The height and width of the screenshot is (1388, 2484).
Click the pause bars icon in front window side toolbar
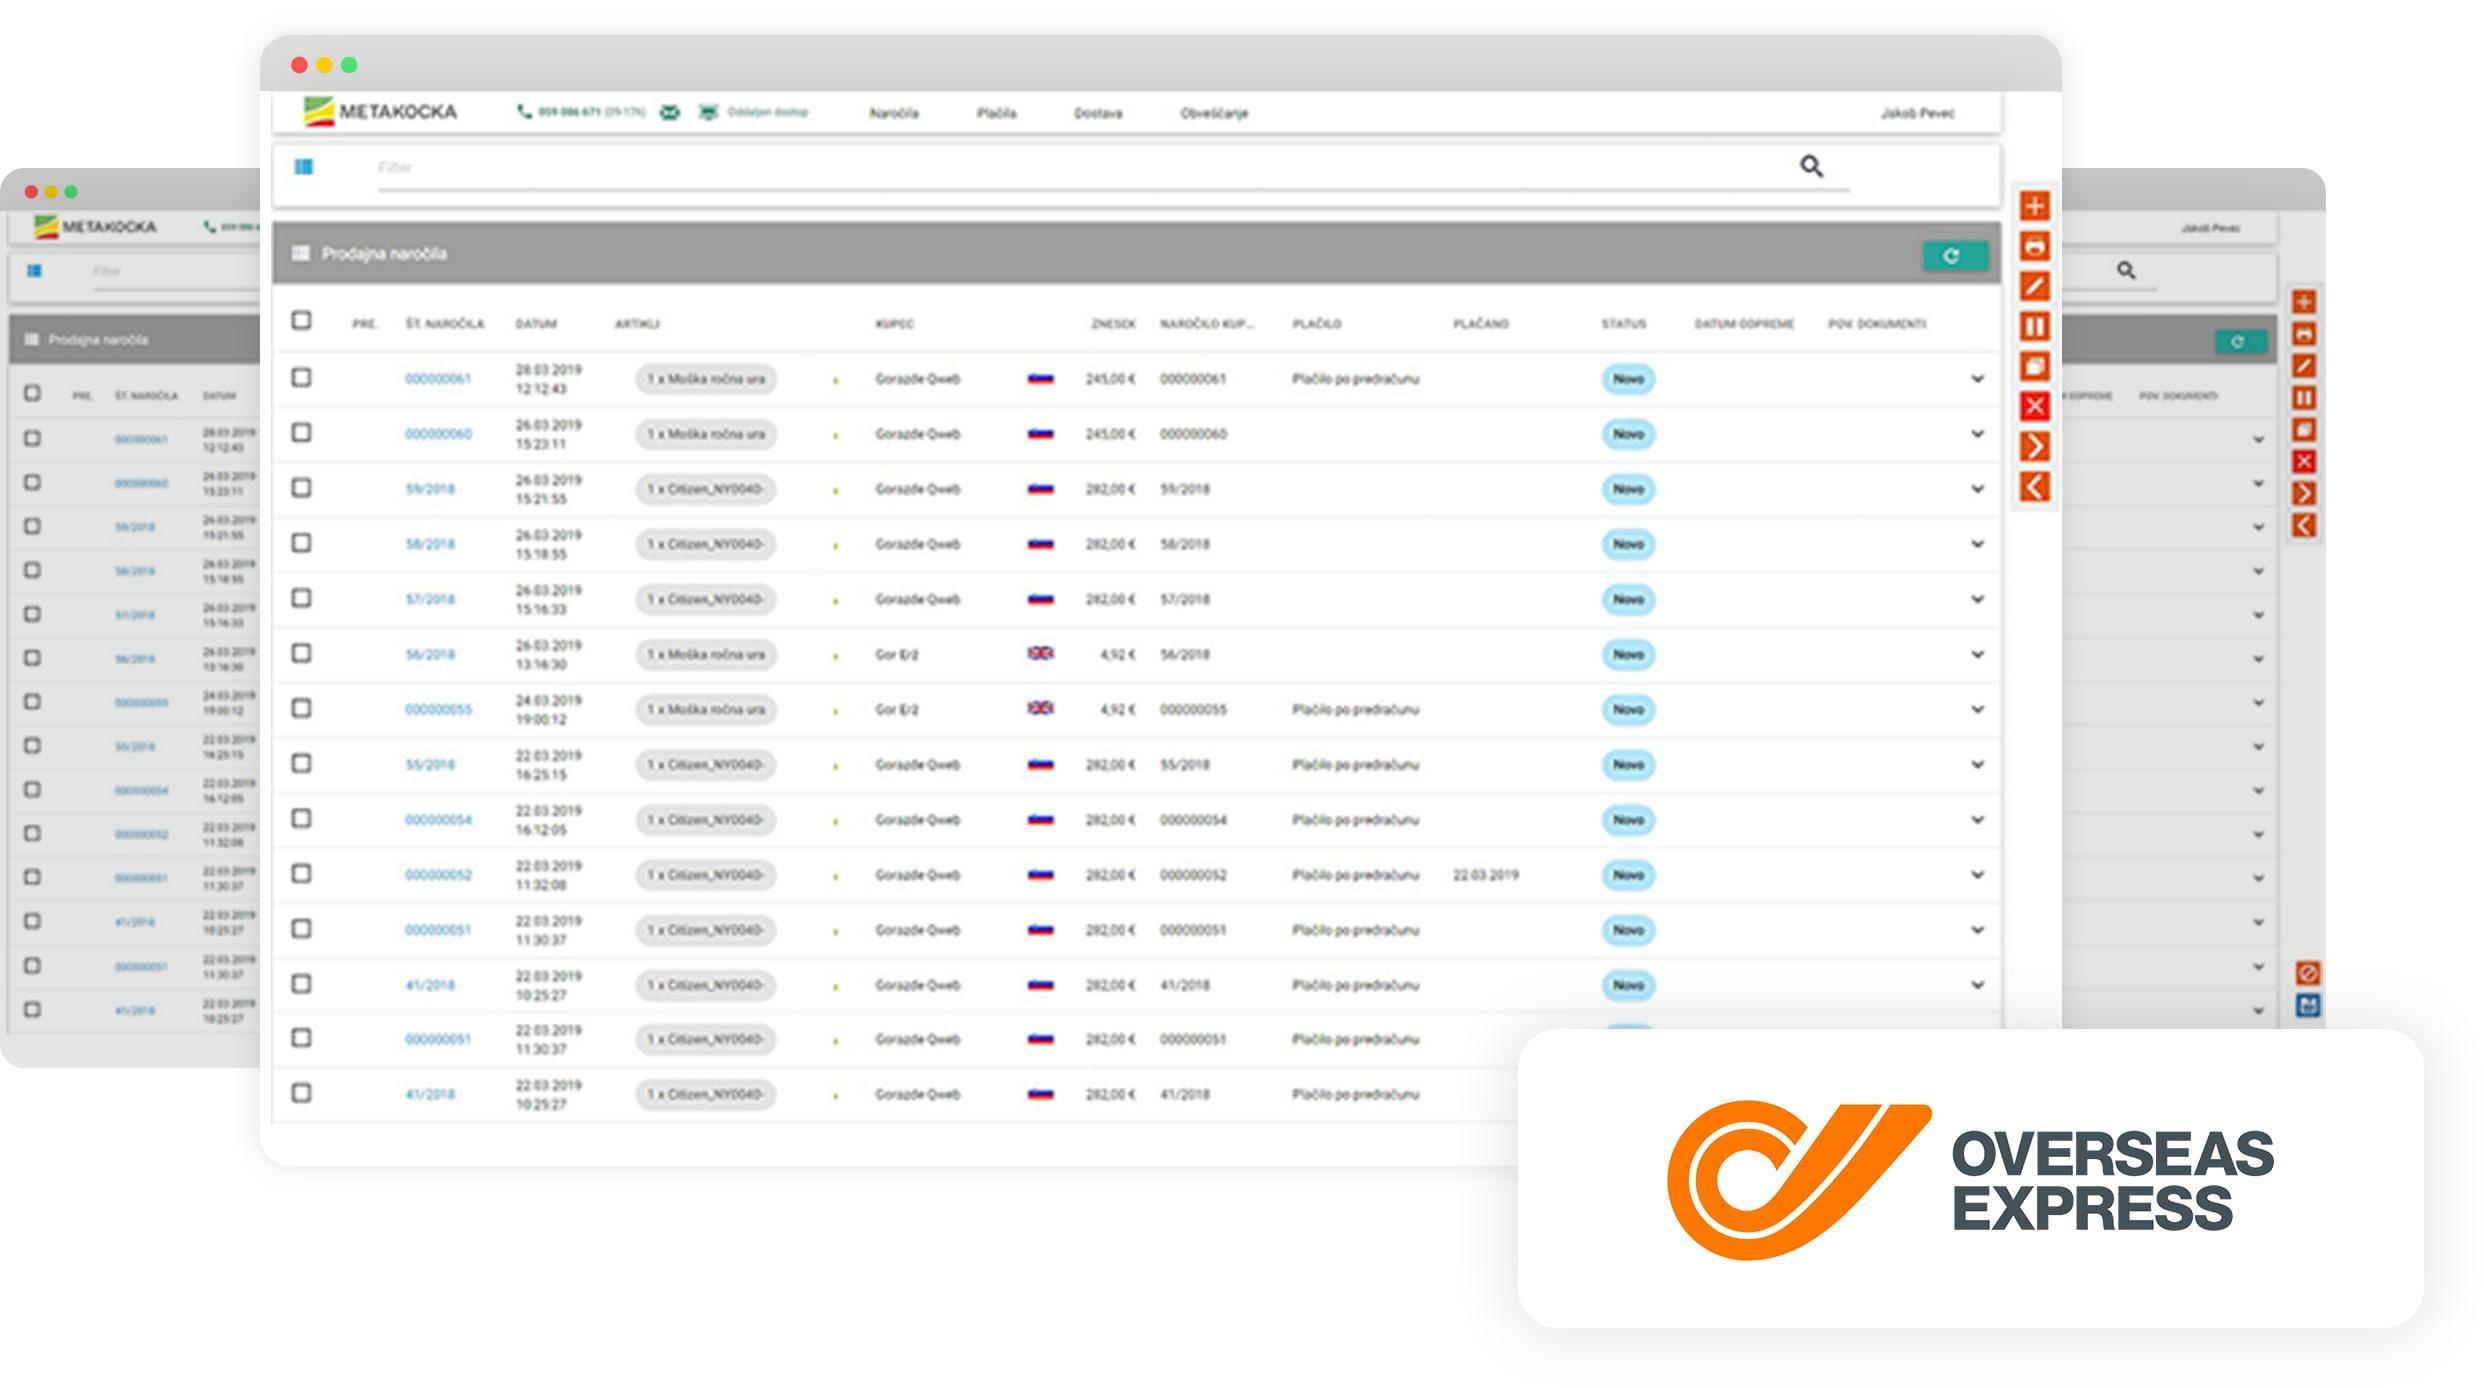2034,326
